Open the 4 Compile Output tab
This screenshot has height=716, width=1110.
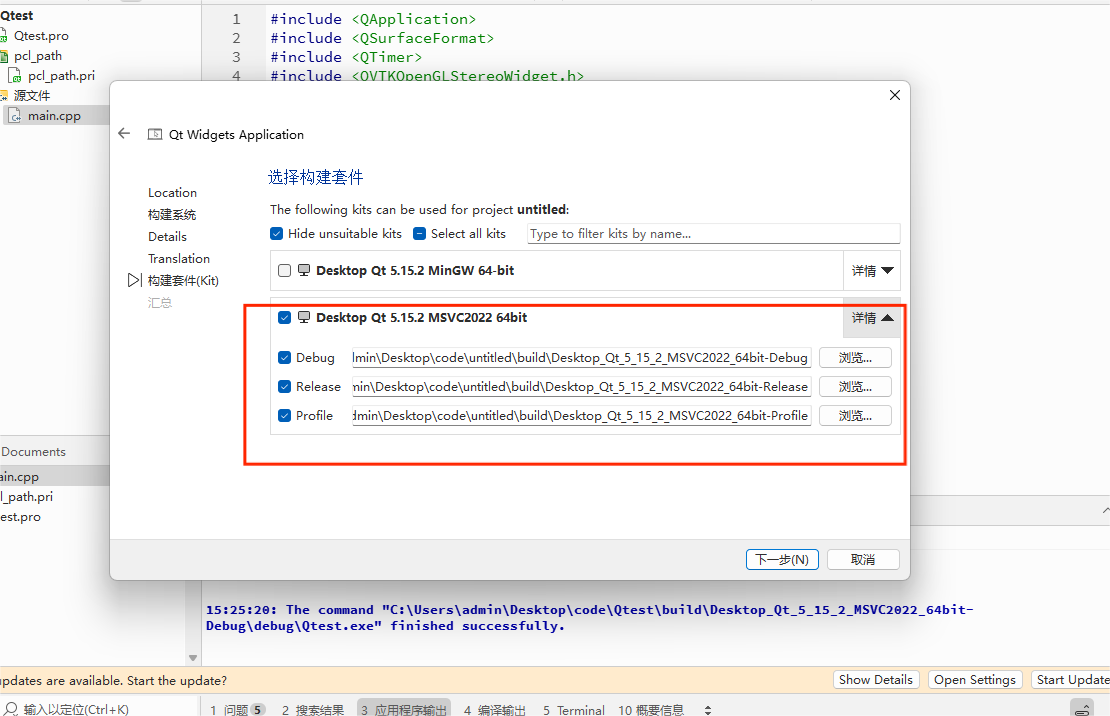click(x=495, y=710)
